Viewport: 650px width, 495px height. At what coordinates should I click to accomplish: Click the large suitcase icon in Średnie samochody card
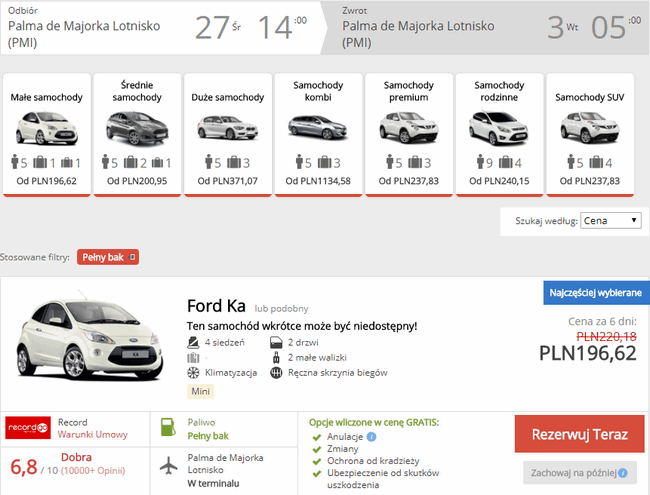[x=131, y=162]
